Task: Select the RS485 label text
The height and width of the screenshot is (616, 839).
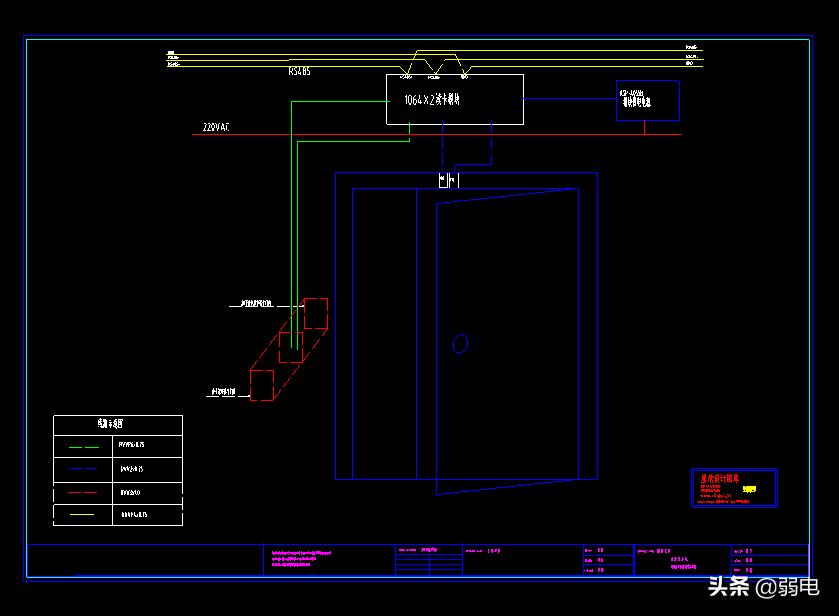Action: pos(299,71)
